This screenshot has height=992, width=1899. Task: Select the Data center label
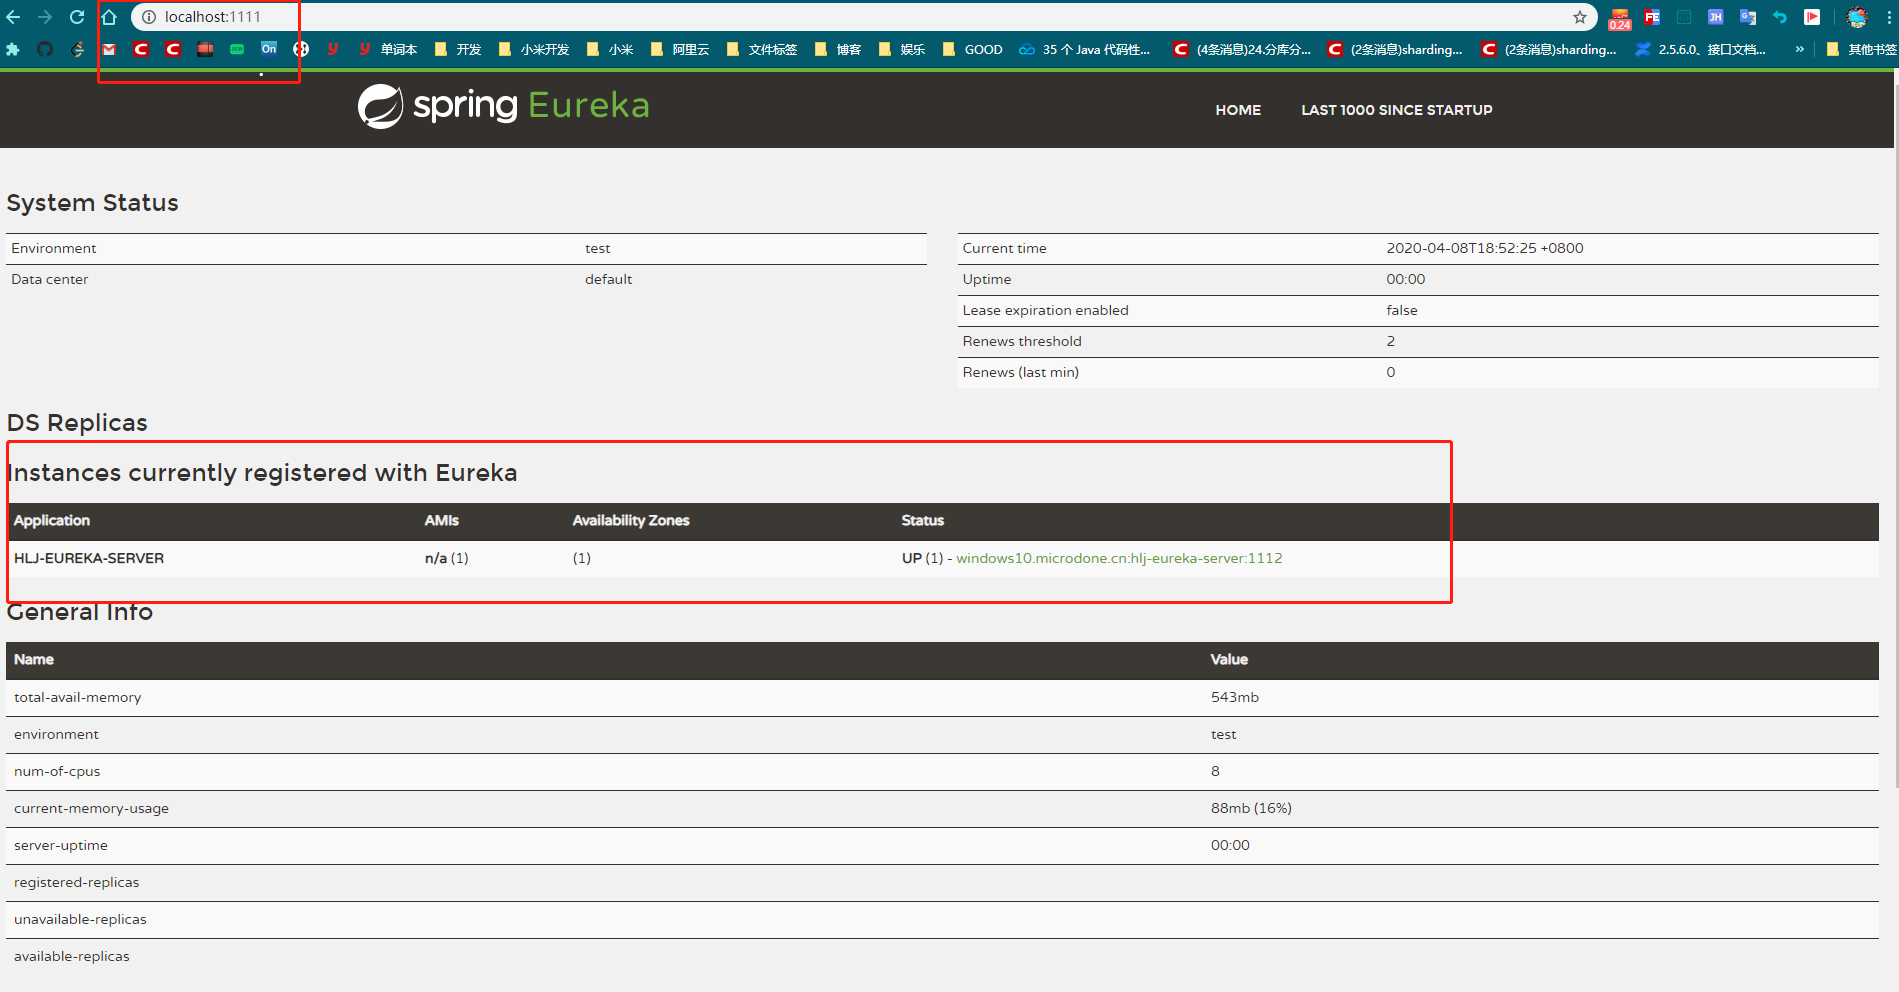click(x=49, y=279)
